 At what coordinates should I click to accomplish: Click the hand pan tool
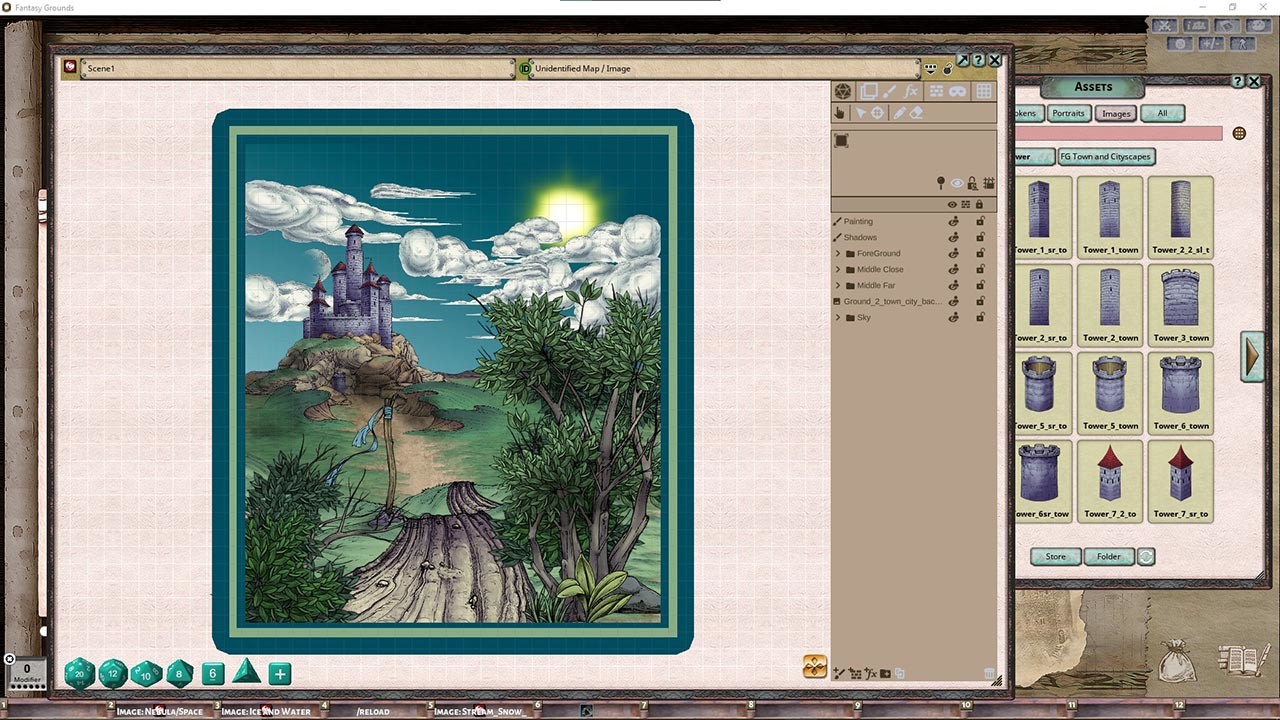pyautogui.click(x=841, y=113)
